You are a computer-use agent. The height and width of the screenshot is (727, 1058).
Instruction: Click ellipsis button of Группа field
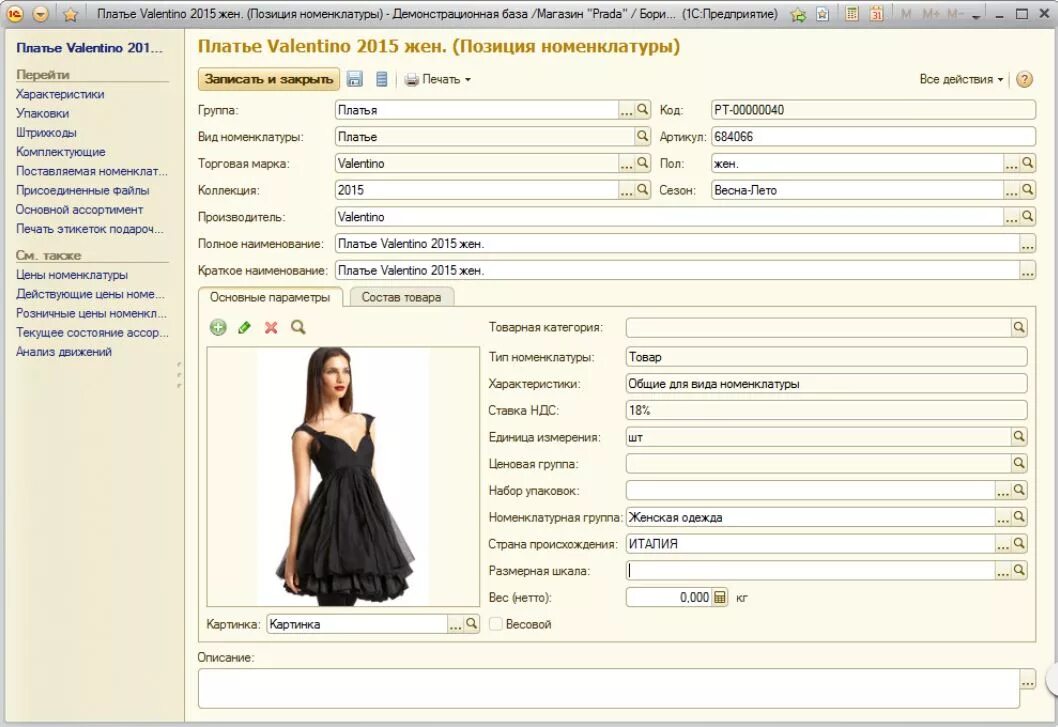click(x=626, y=110)
